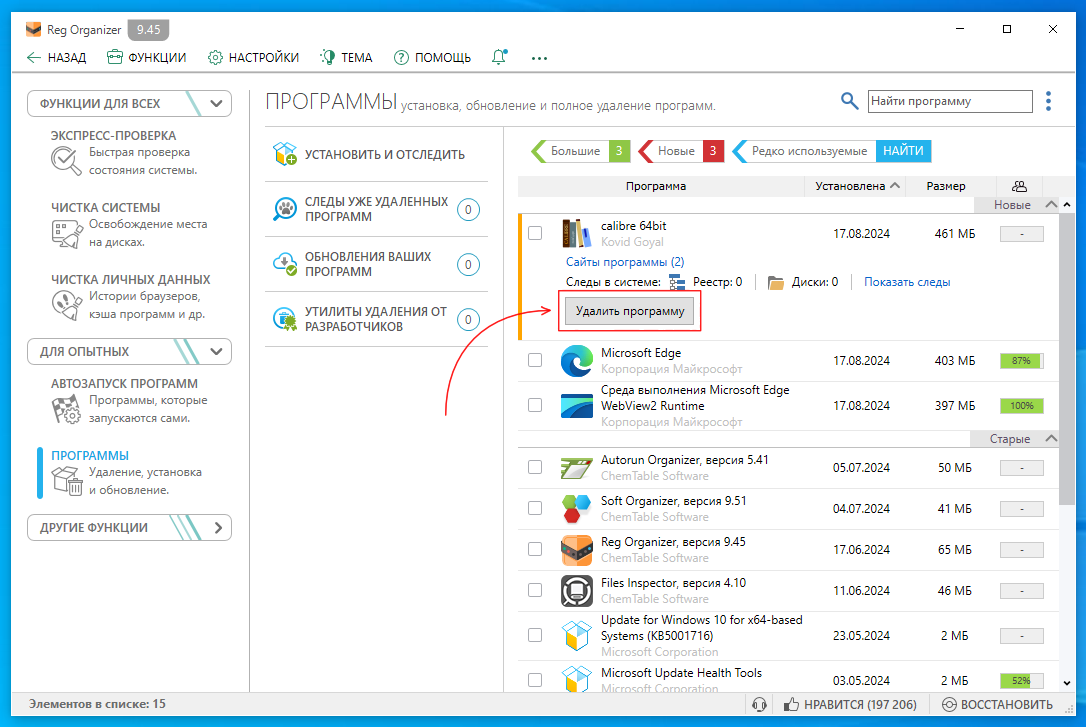
Task: Click the users column header icon
Action: (x=1019, y=186)
